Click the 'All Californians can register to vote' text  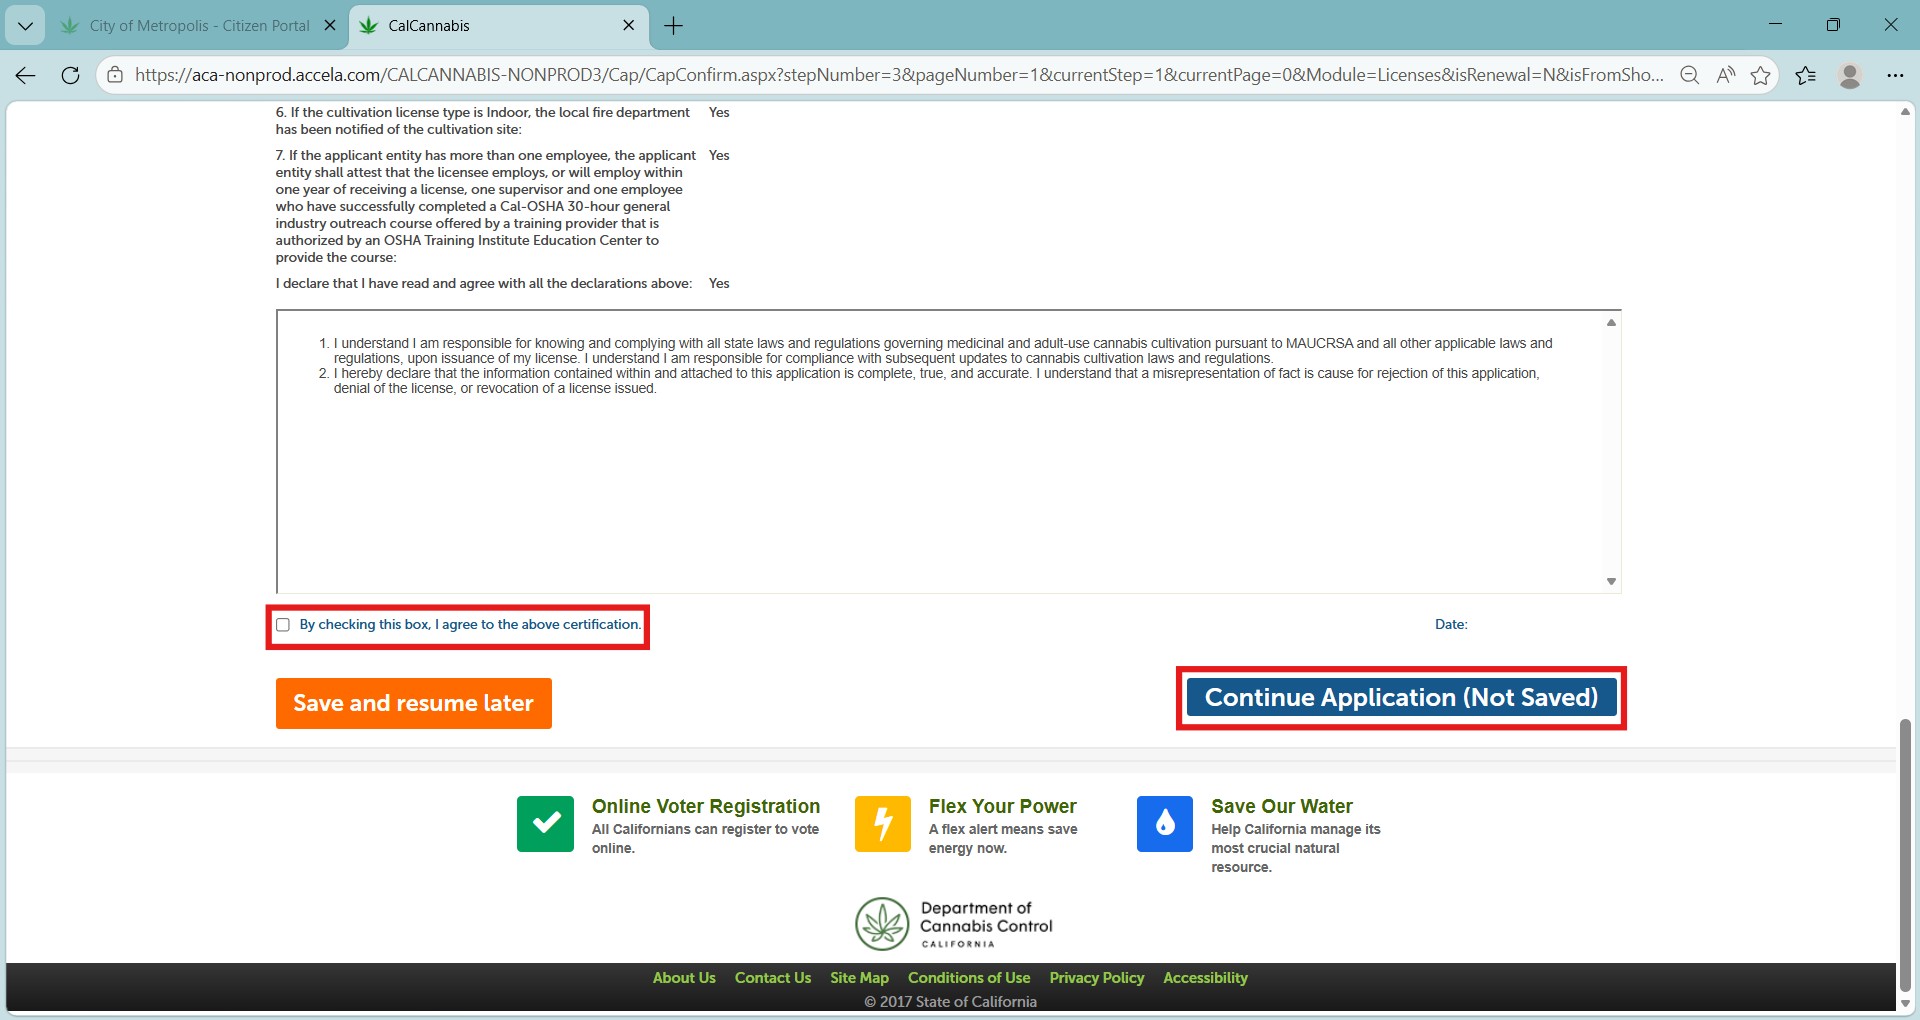point(705,839)
